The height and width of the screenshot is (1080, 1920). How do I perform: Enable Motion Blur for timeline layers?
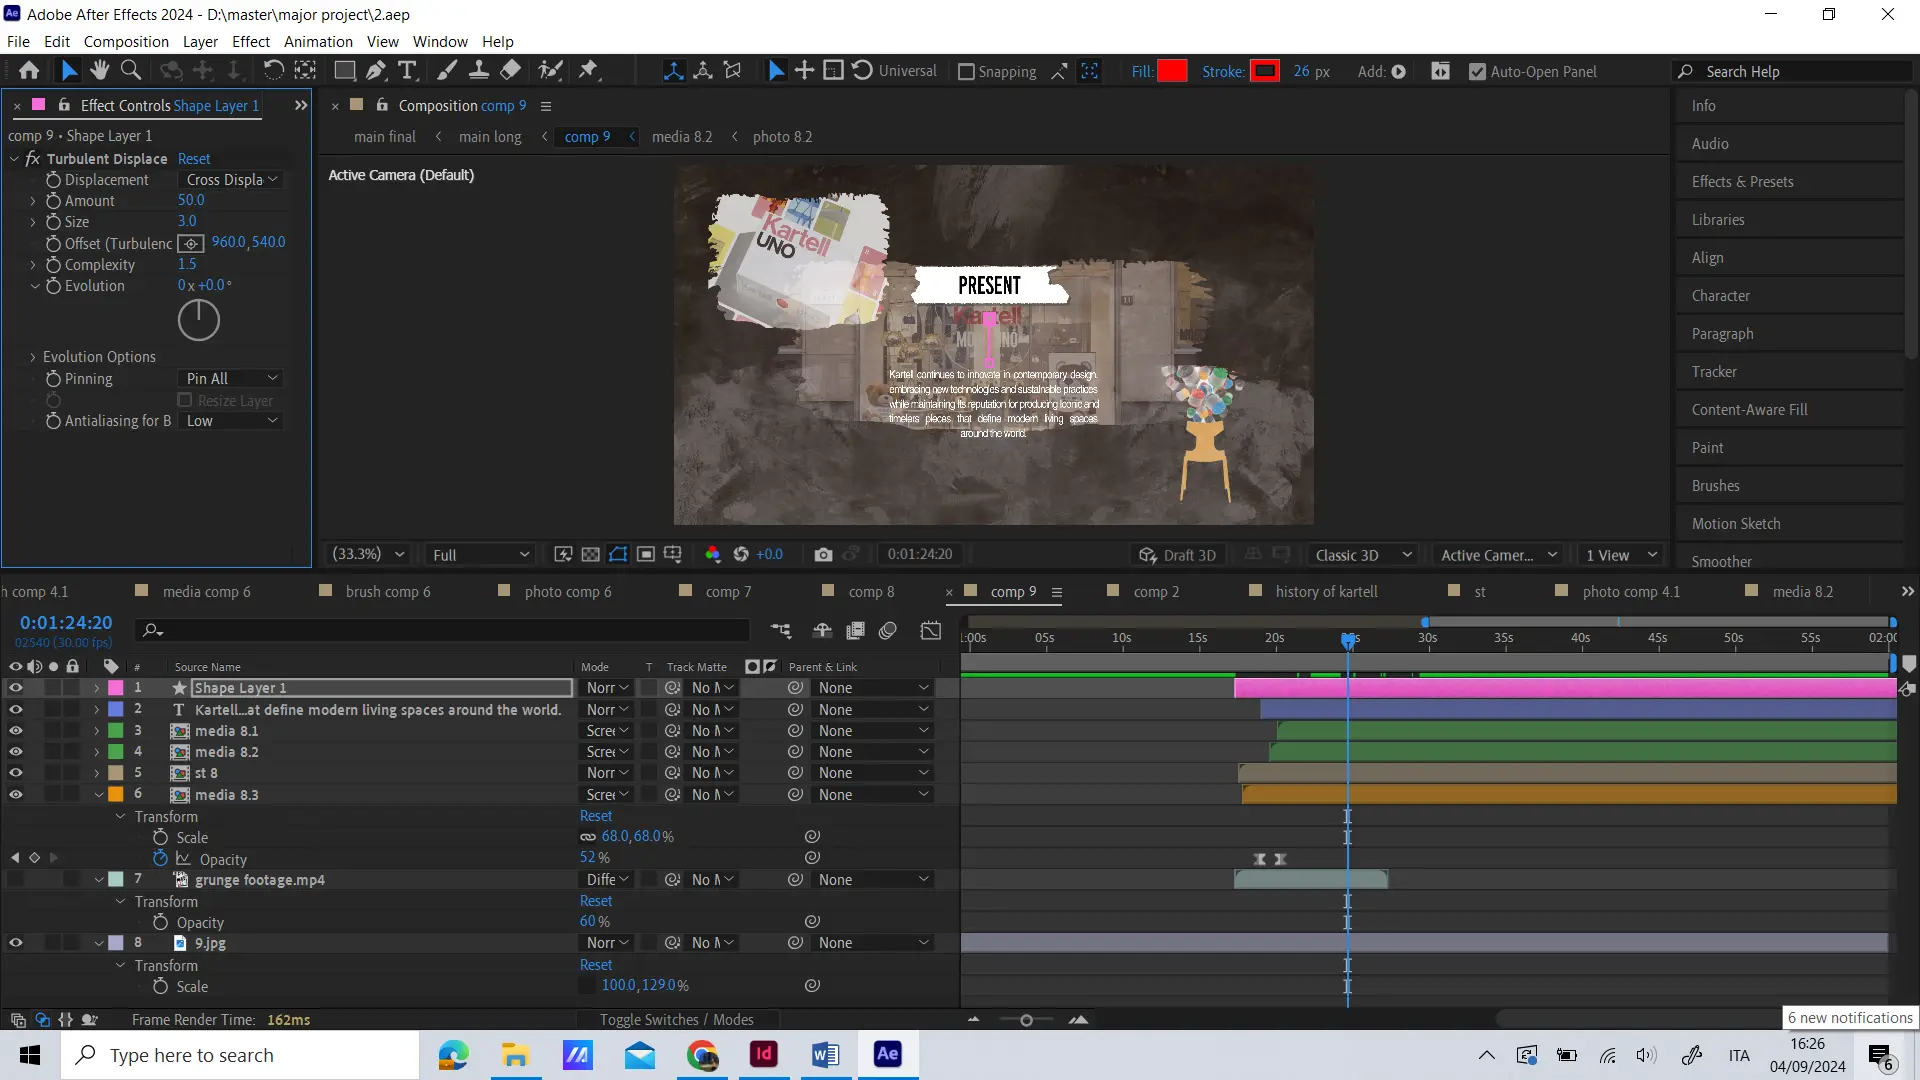(888, 630)
